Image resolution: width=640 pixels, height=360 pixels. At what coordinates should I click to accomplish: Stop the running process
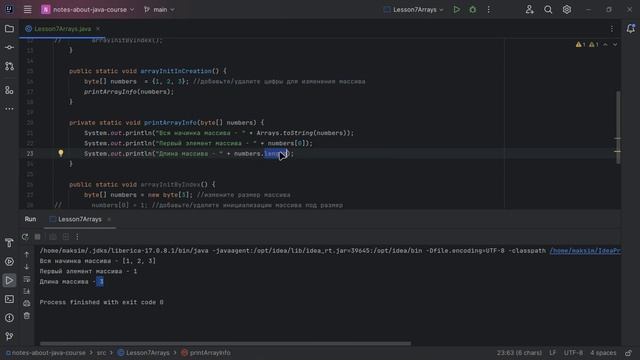[x=38, y=237]
